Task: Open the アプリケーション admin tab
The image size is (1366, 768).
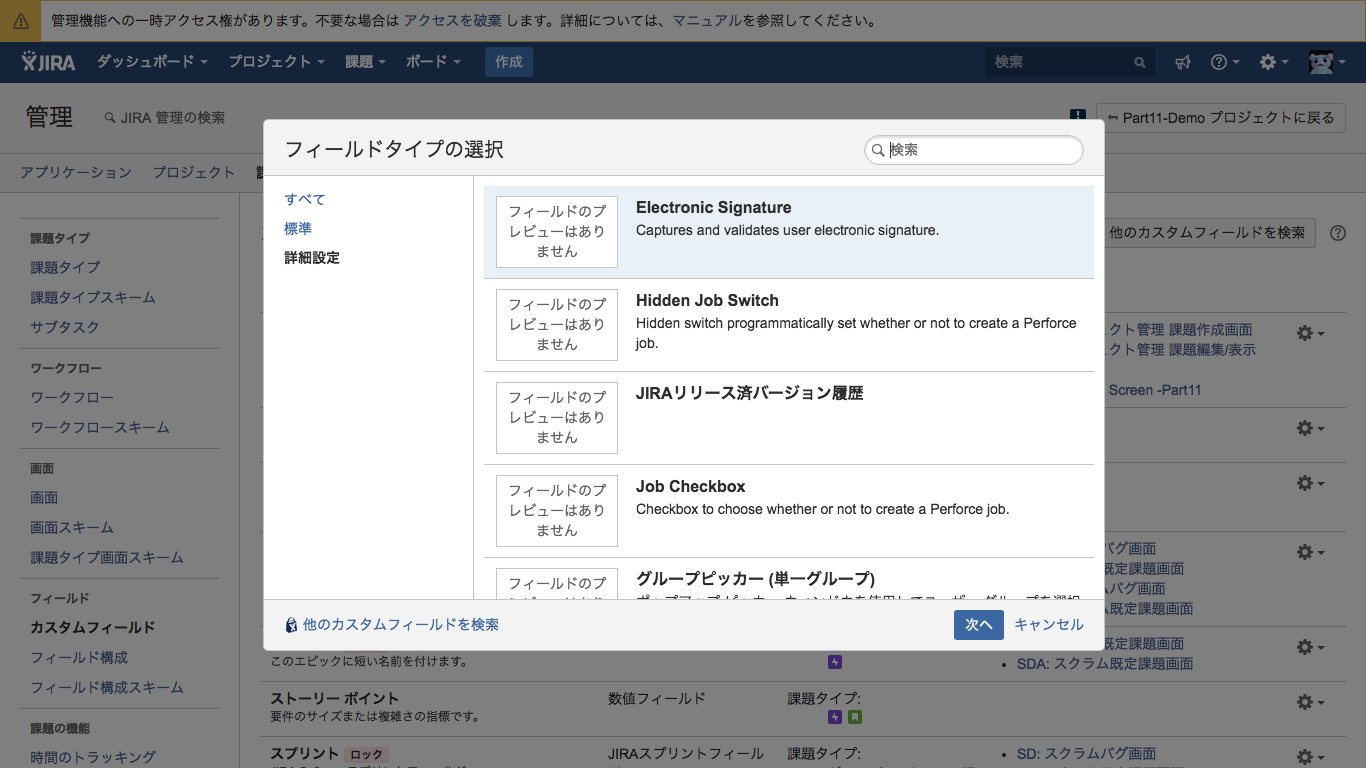Action: 76,172
